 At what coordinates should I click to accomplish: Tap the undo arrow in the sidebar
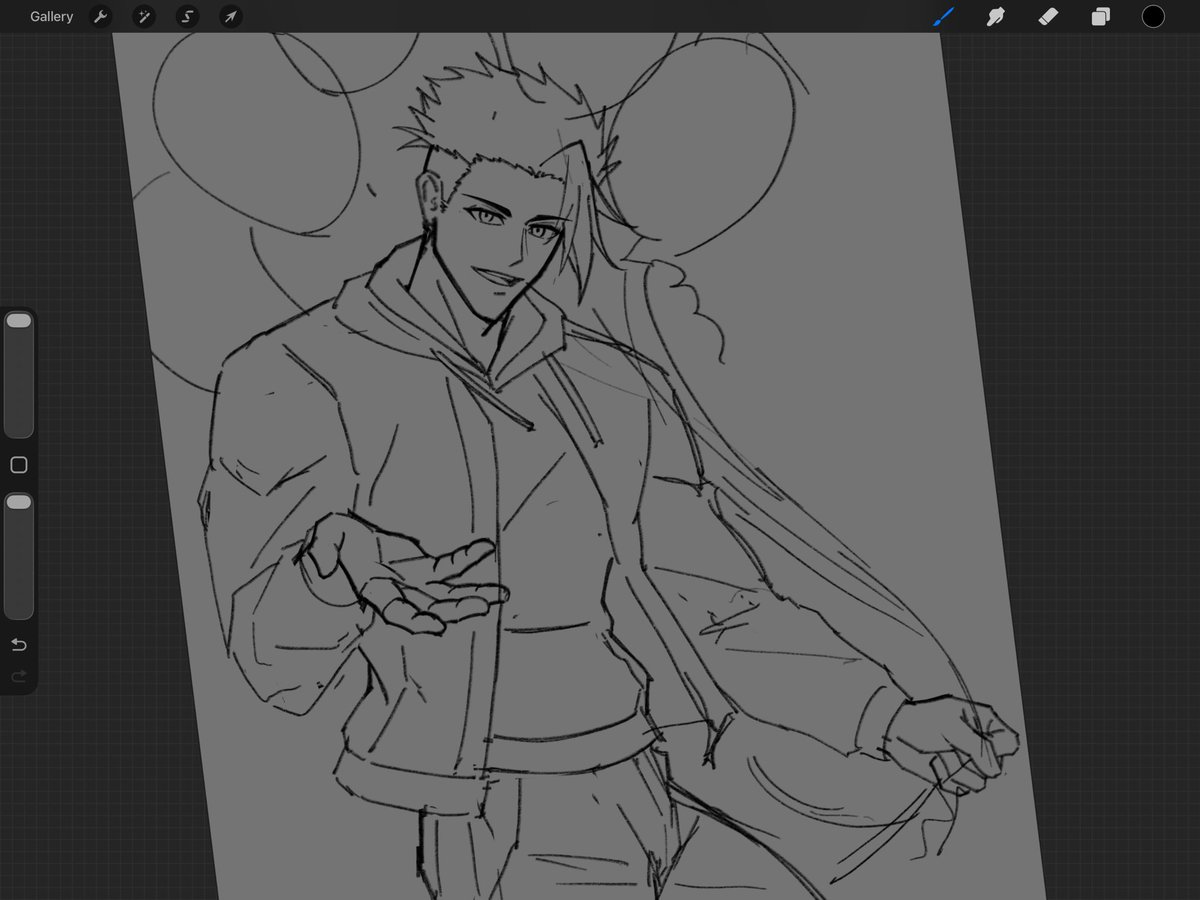pos(18,644)
